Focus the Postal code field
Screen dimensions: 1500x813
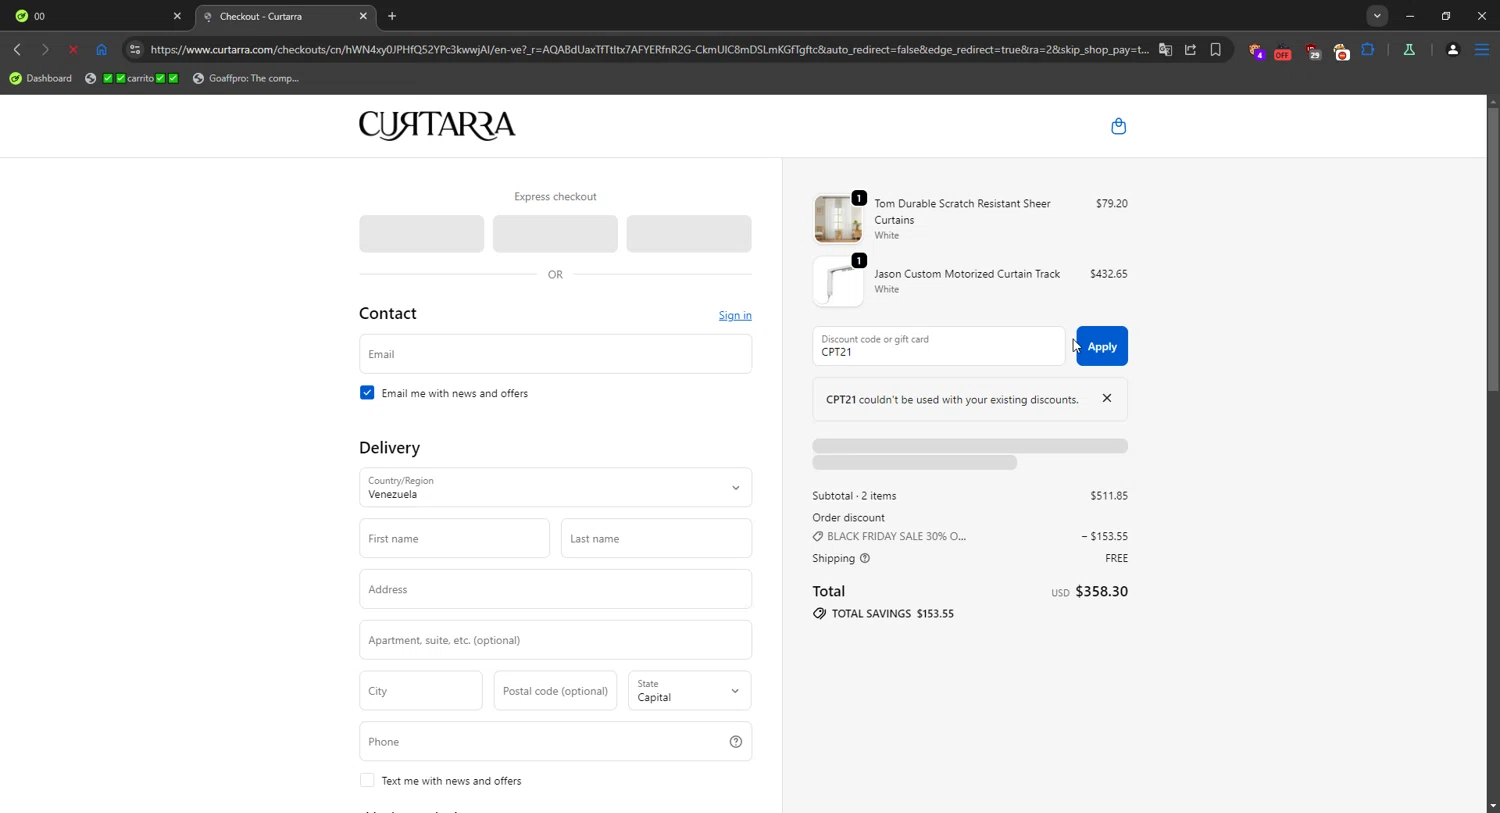point(555,691)
